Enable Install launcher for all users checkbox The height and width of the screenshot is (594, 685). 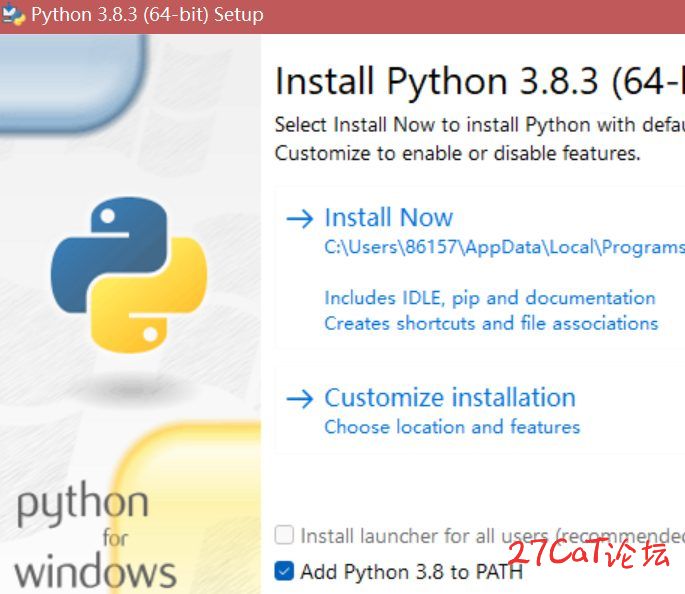(284, 535)
